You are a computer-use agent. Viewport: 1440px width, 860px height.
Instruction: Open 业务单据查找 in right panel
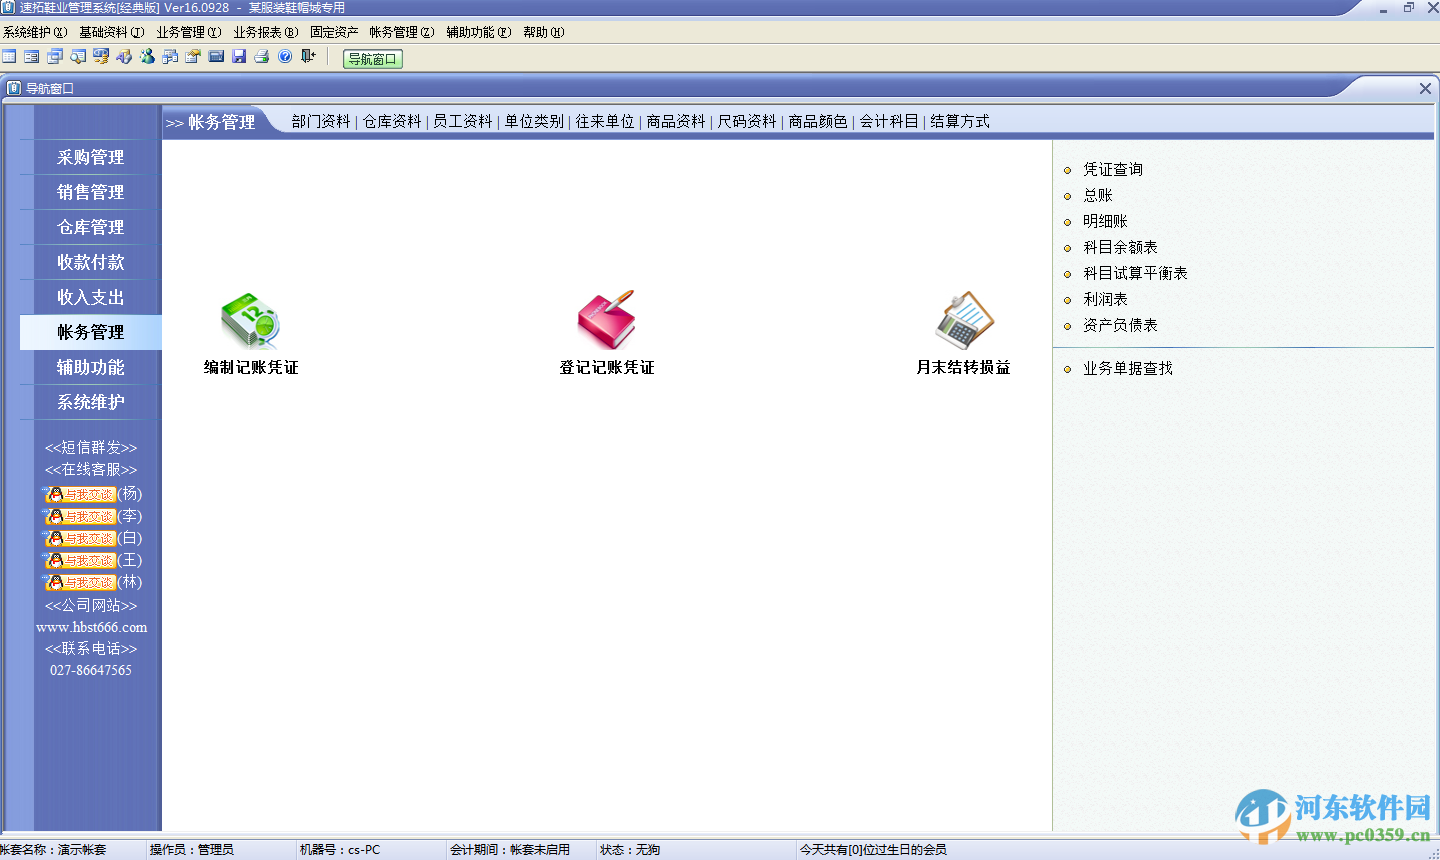coord(1128,368)
